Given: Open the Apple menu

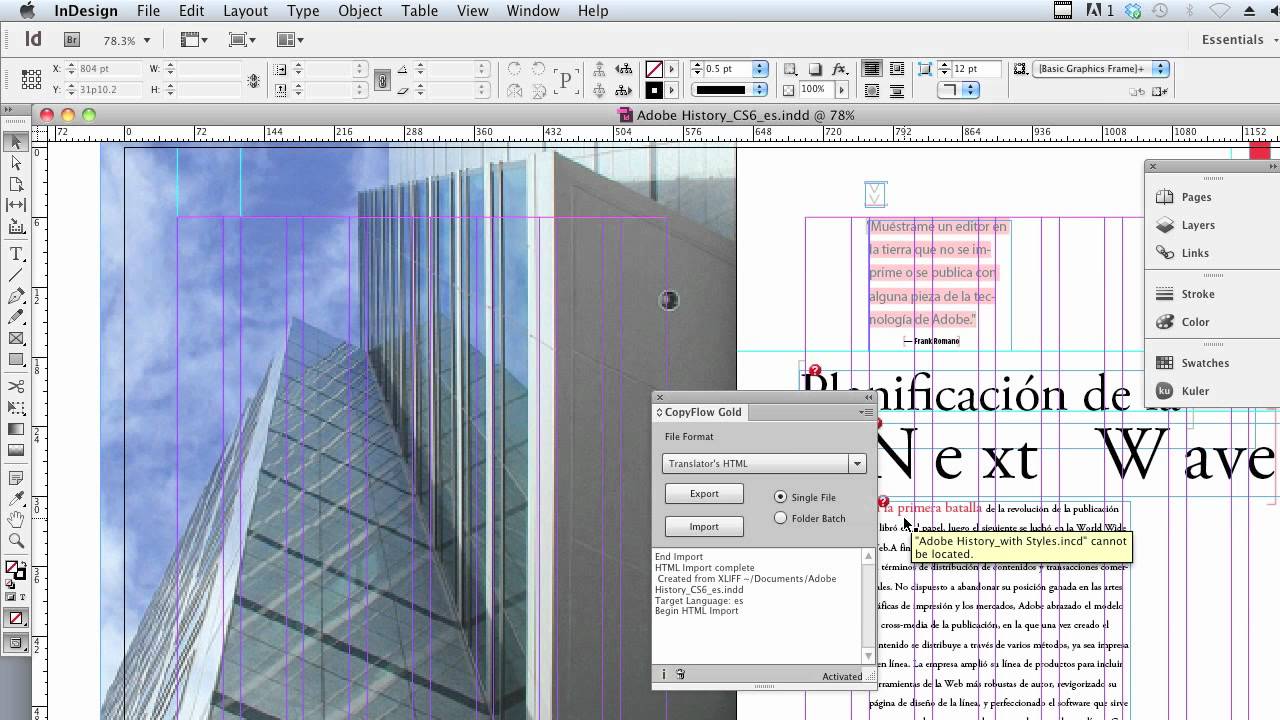Looking at the screenshot, I should coord(26,11).
